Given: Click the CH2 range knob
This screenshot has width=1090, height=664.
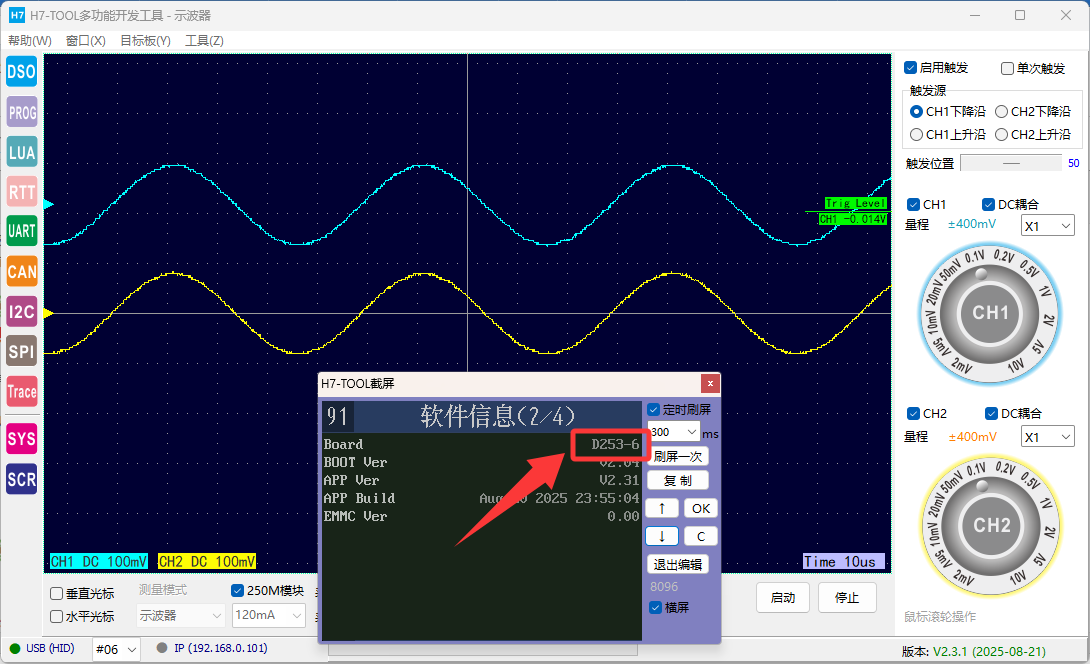Looking at the screenshot, I should click(991, 526).
